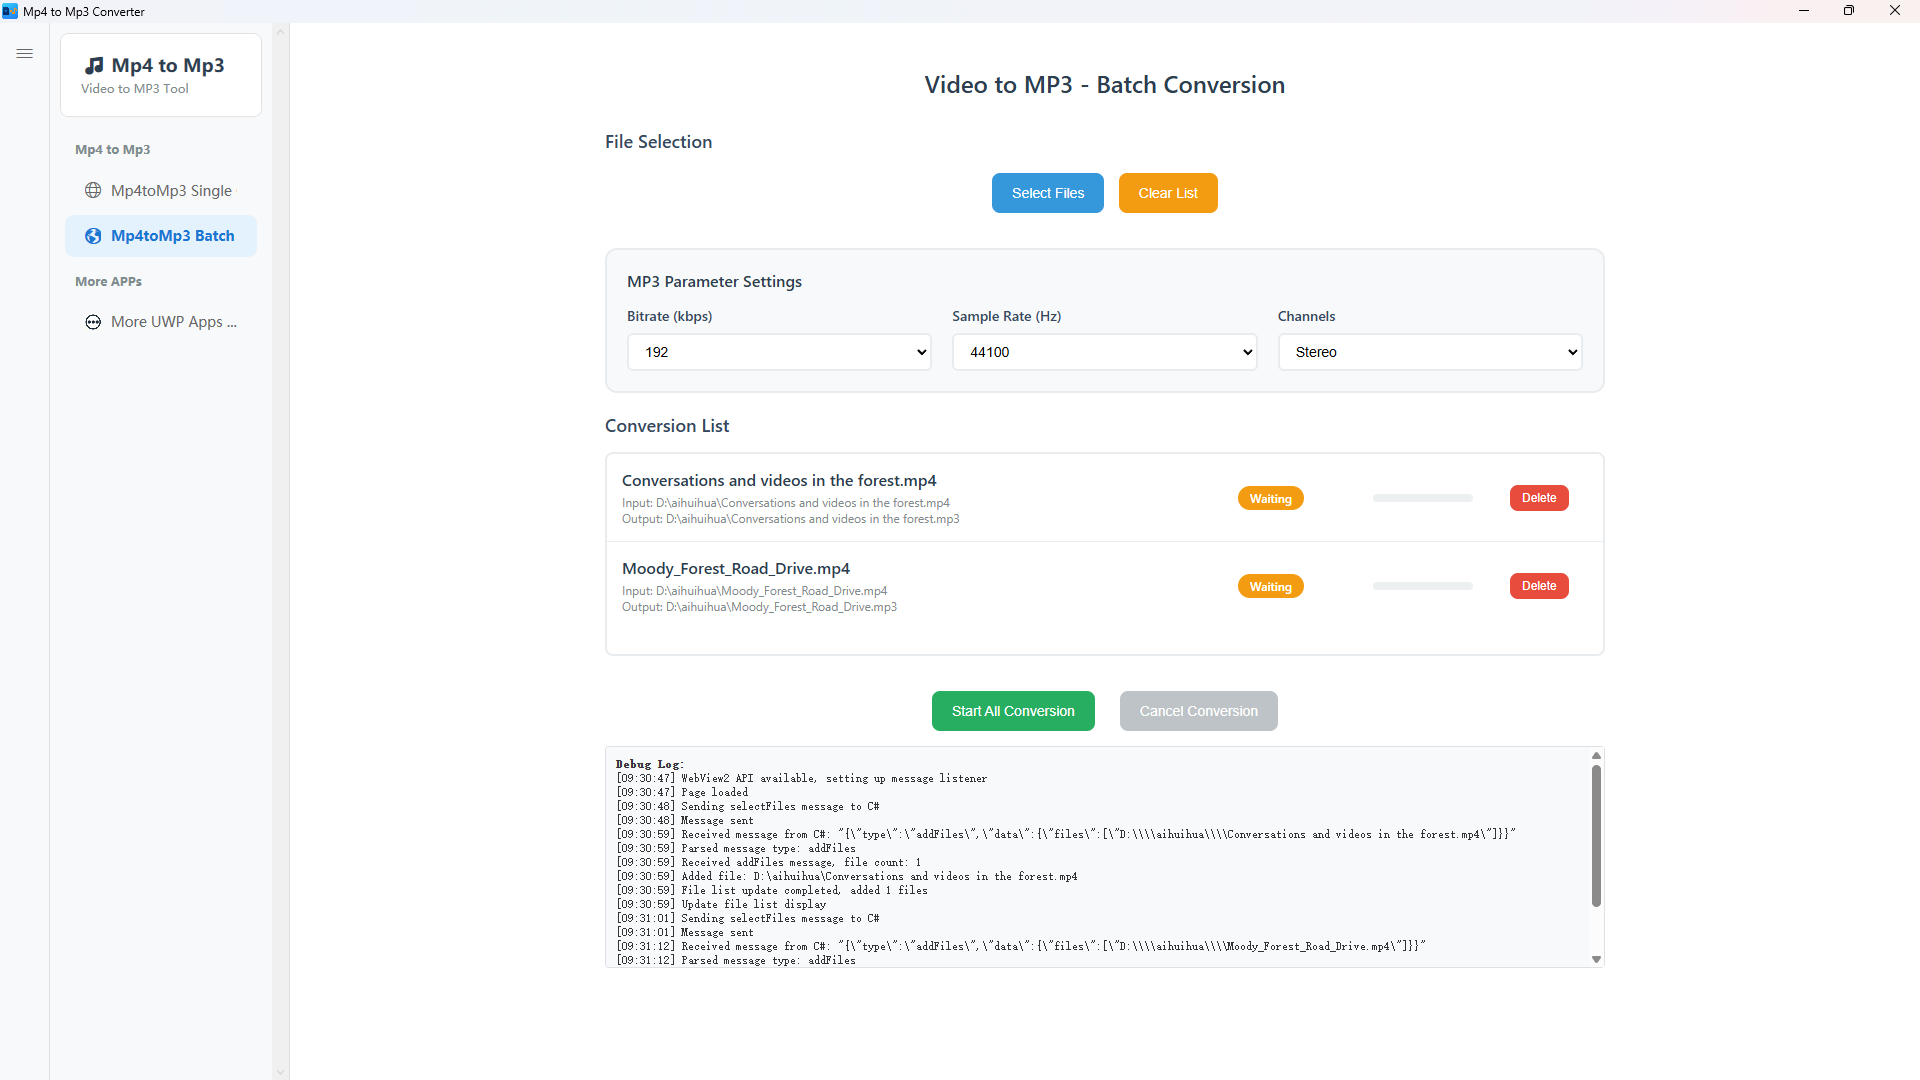Change the Sample Rate selection
The width and height of the screenshot is (1920, 1080).
1104,351
